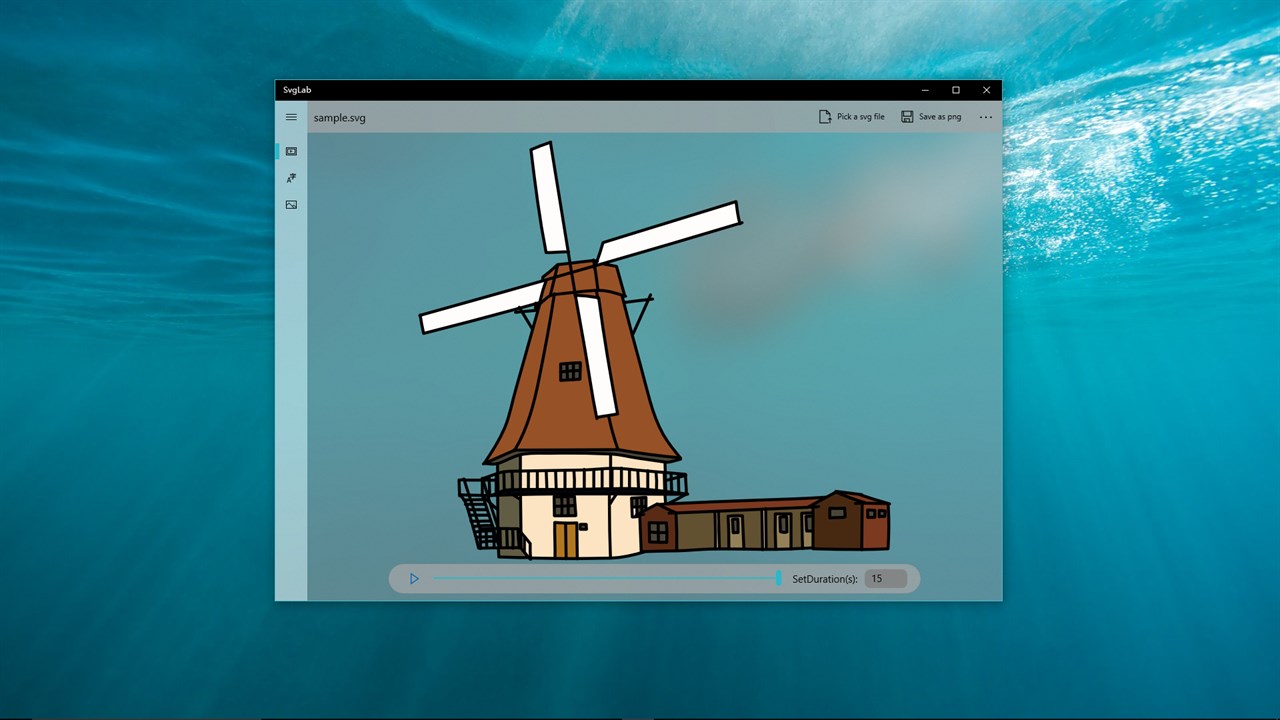Image resolution: width=1280 pixels, height=720 pixels.
Task: Open the hamburger navigation menu
Action: pos(291,117)
